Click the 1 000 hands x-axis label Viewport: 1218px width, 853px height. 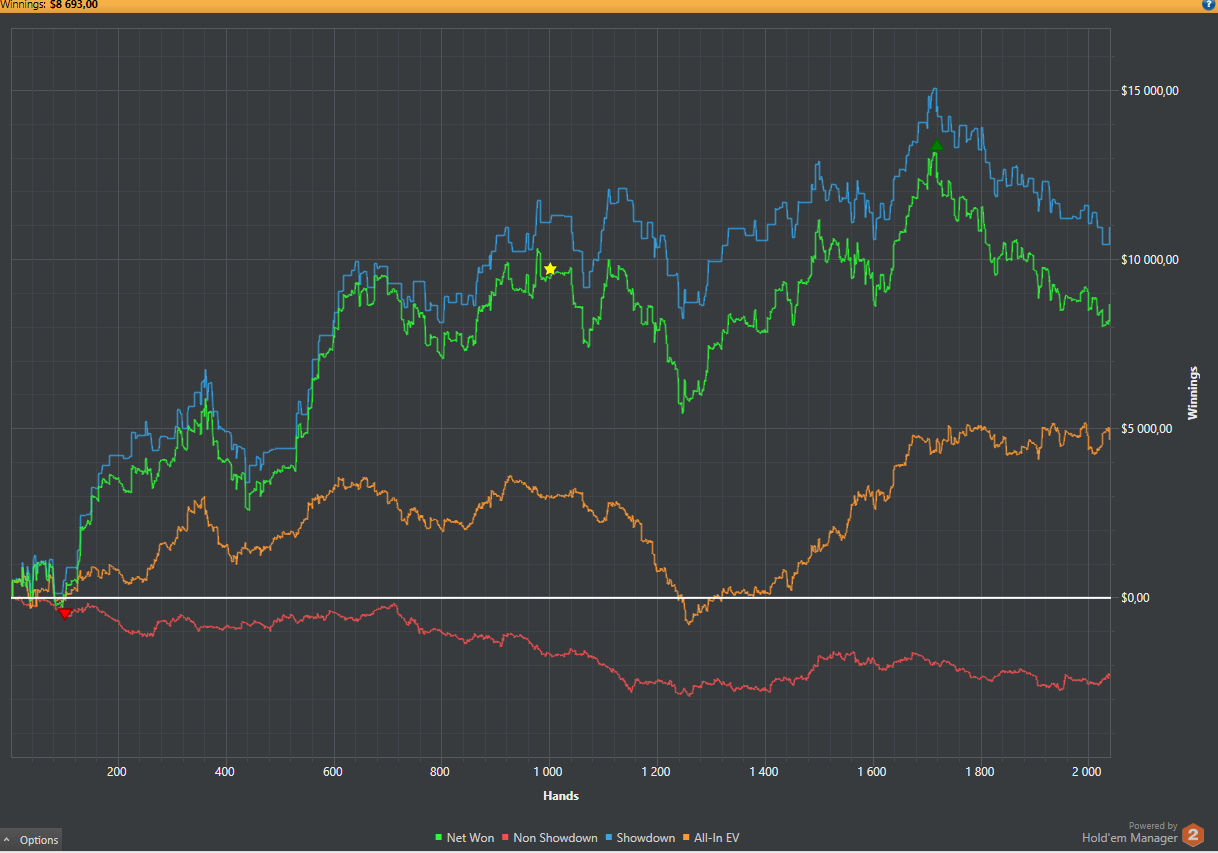tap(548, 772)
